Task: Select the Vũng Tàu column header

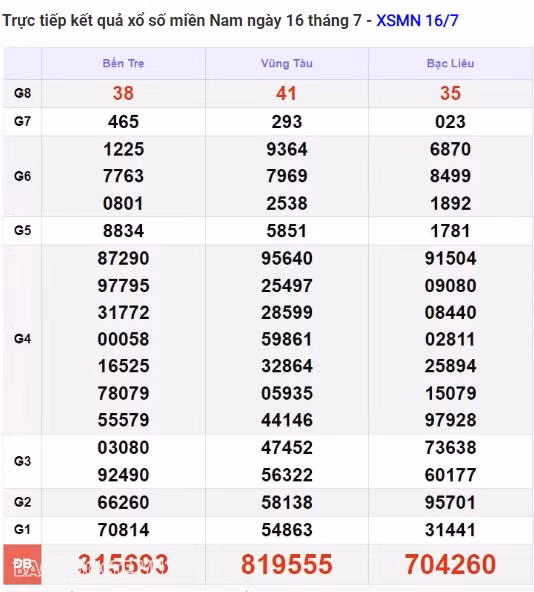Action: click(x=287, y=63)
